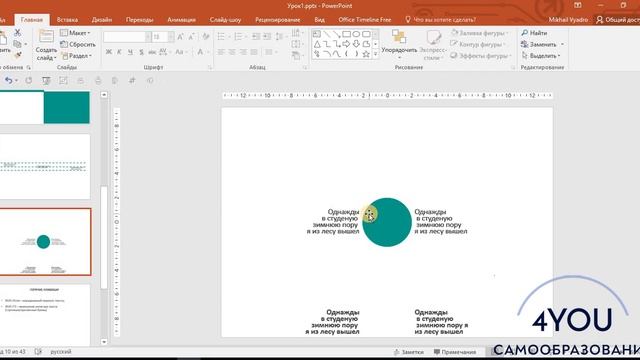Image resolution: width=640 pixels, height=360 pixels.
Task: Click the Cut scissors icon
Action: (x=18, y=33)
